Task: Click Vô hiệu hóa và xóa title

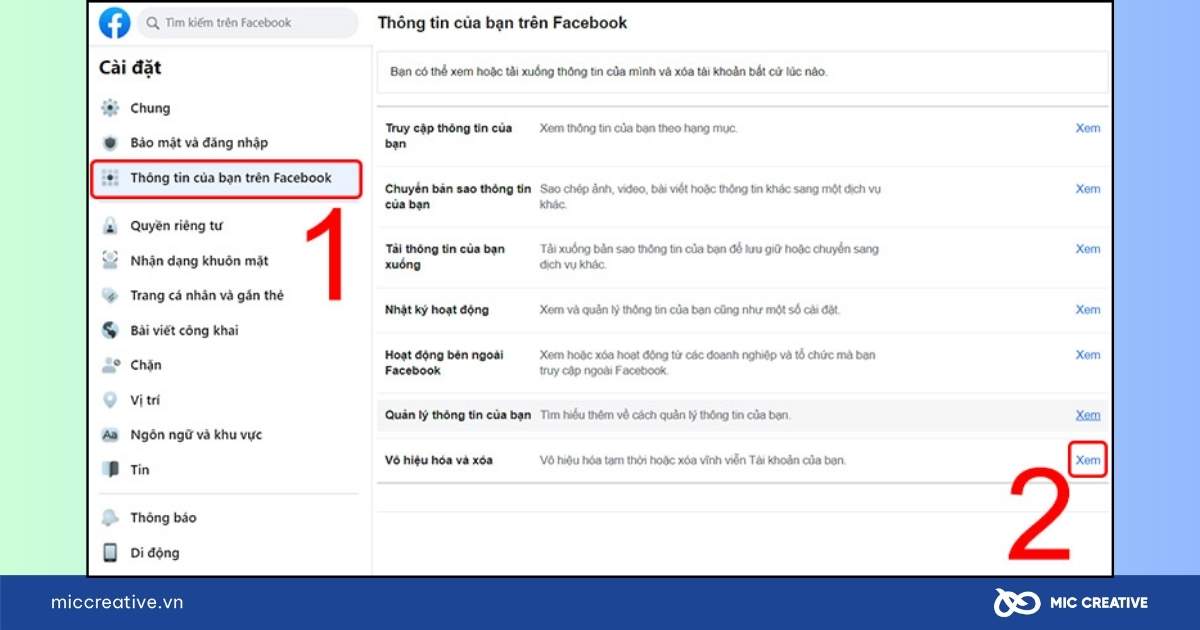Action: (x=439, y=460)
